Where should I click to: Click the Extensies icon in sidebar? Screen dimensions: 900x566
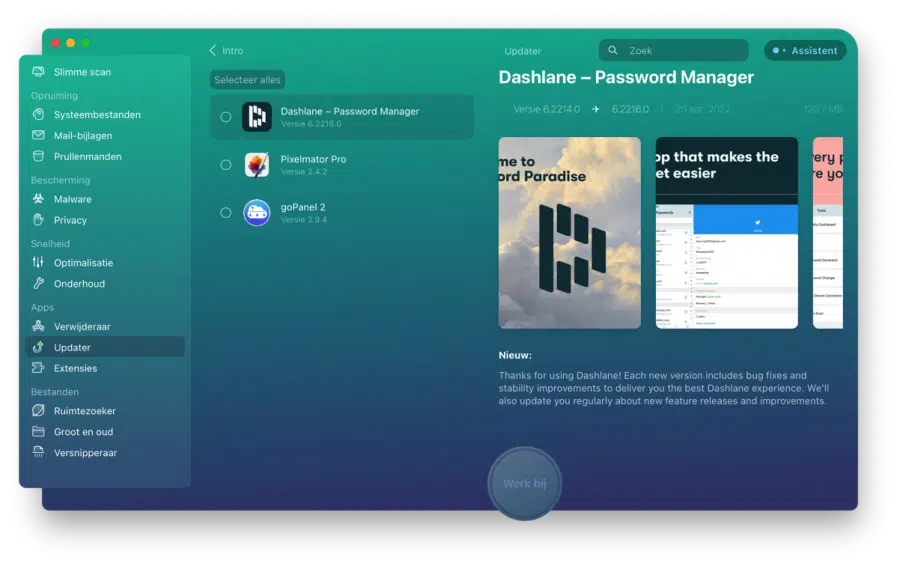coord(38,368)
